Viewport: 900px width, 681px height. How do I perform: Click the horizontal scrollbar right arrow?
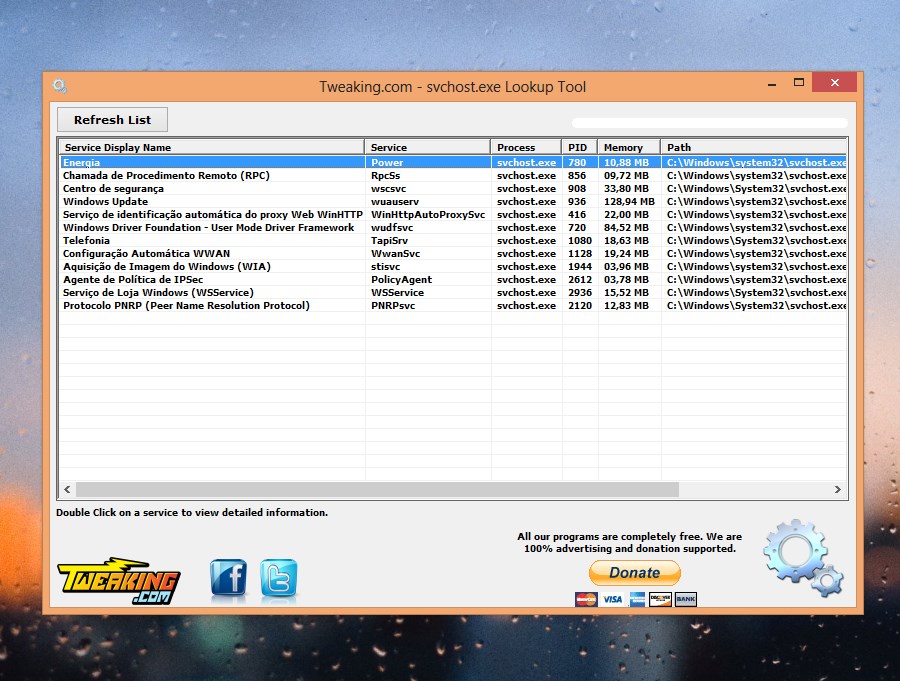coord(837,489)
